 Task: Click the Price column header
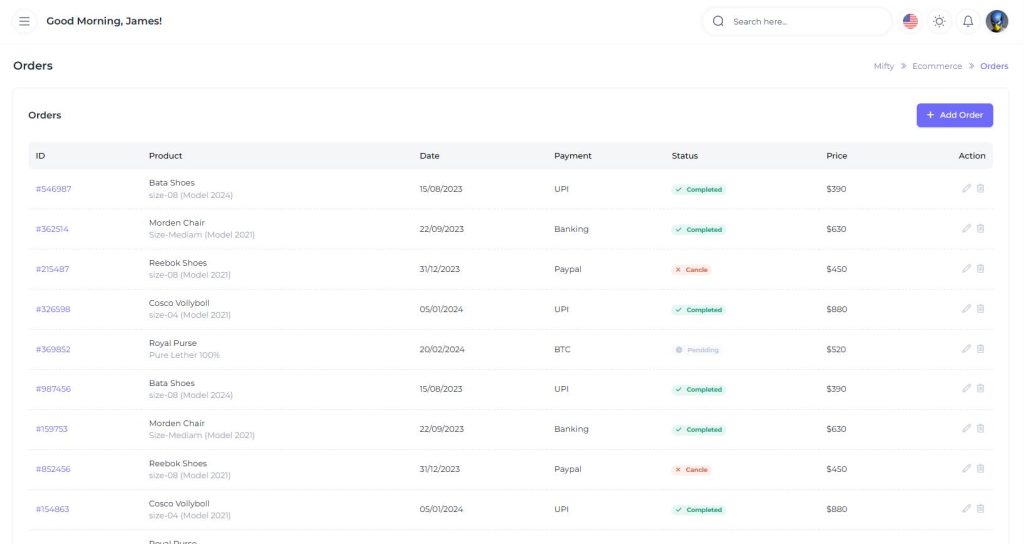tap(836, 156)
